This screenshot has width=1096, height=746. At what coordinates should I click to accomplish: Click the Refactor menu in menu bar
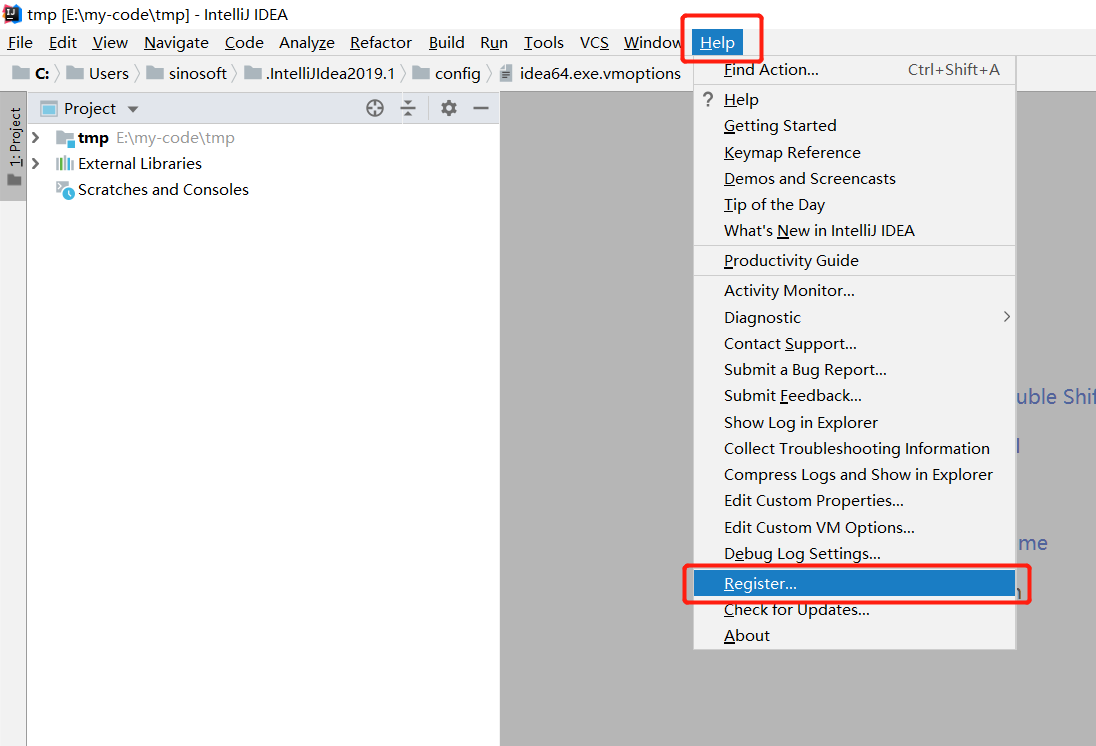380,42
